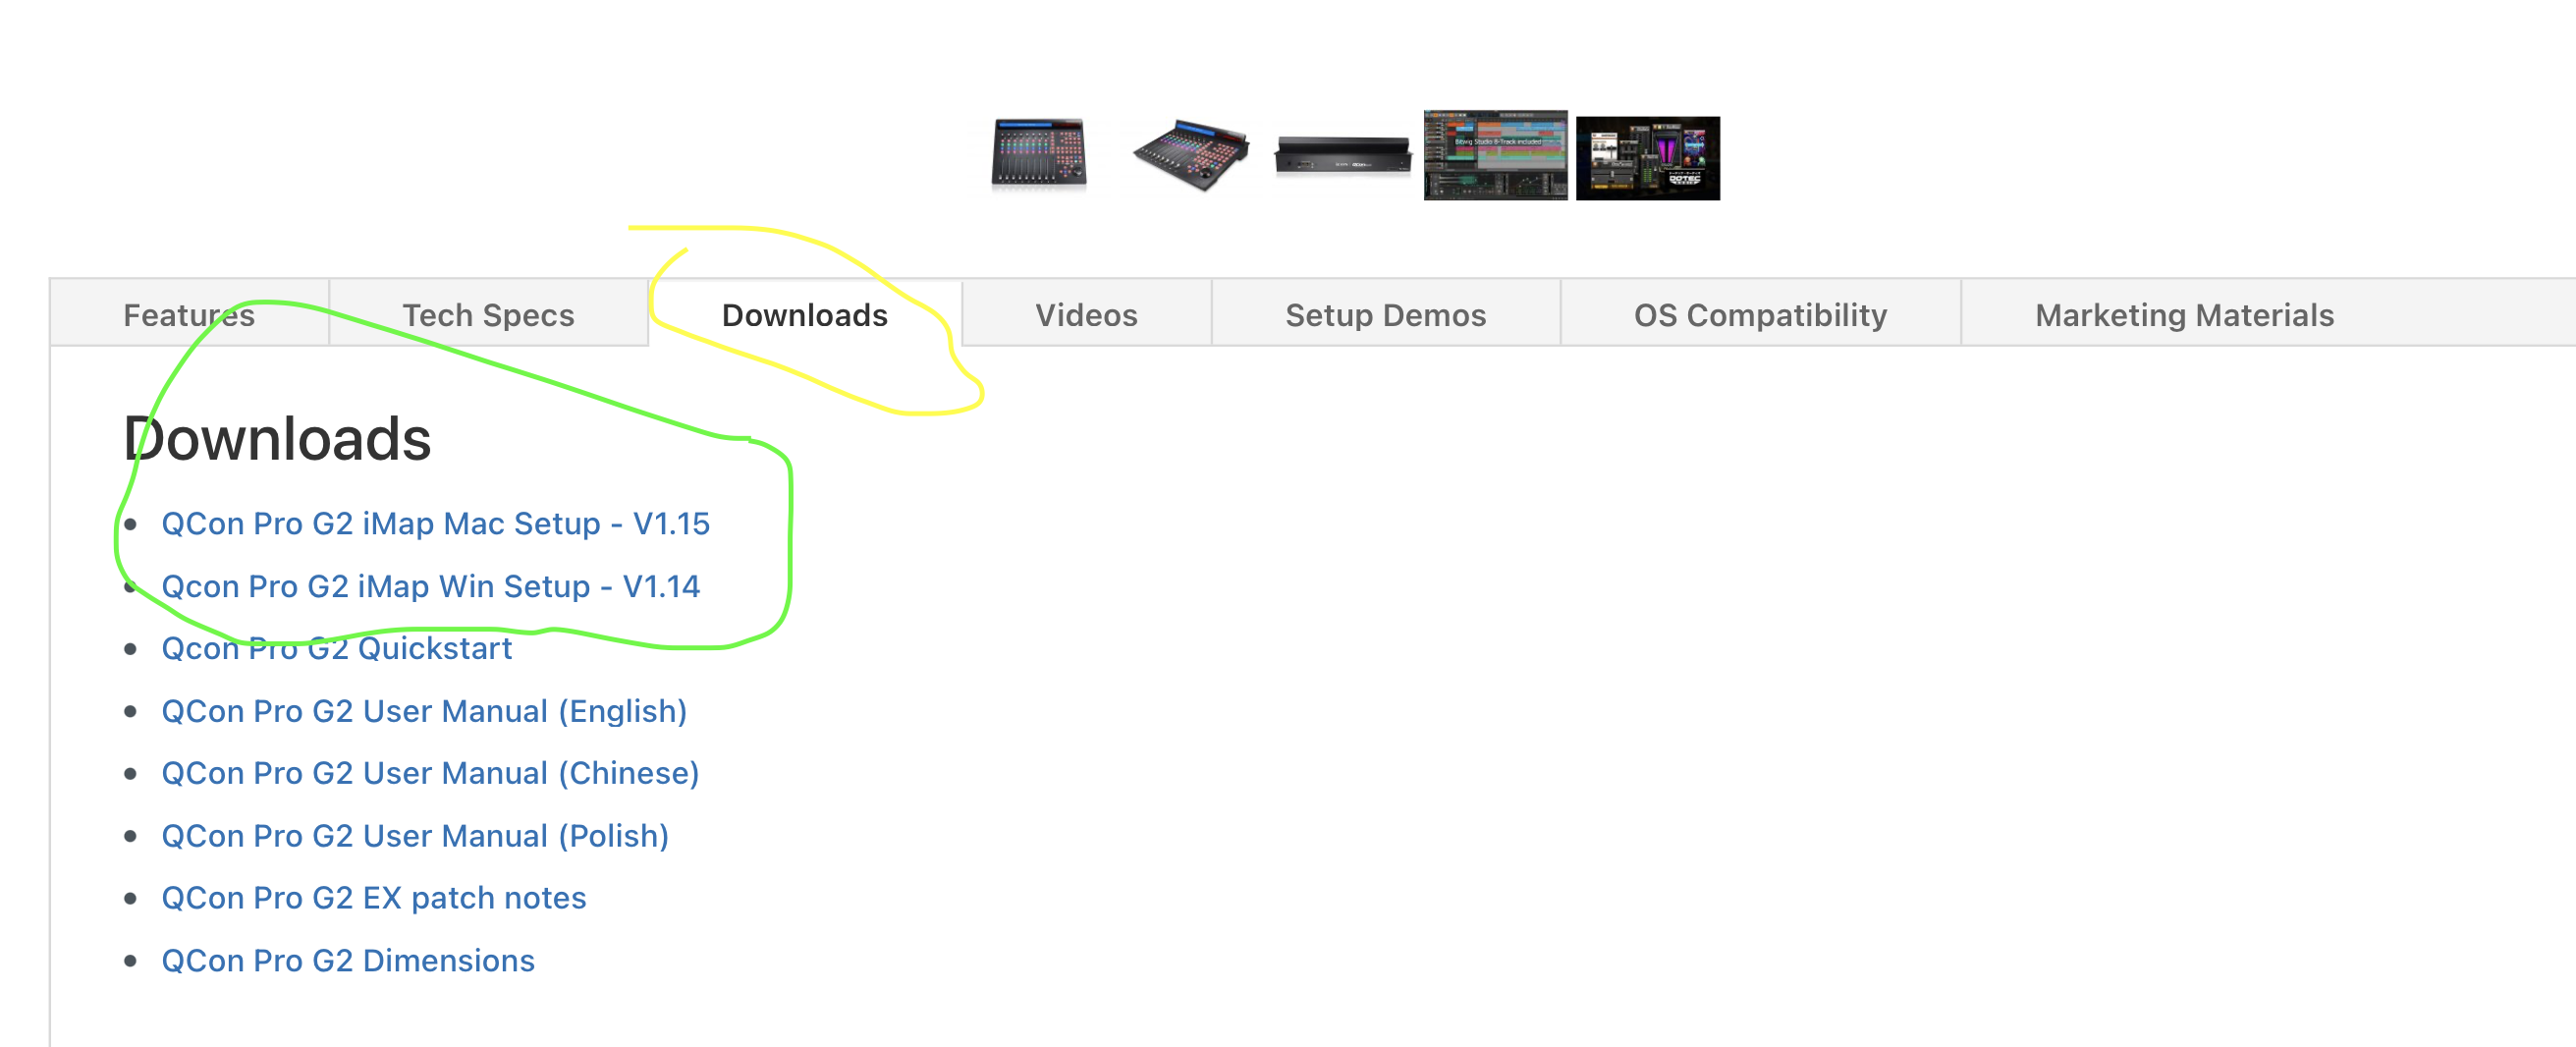Switch to the Features tab
Viewport: 2576px width, 1047px height.
point(189,315)
